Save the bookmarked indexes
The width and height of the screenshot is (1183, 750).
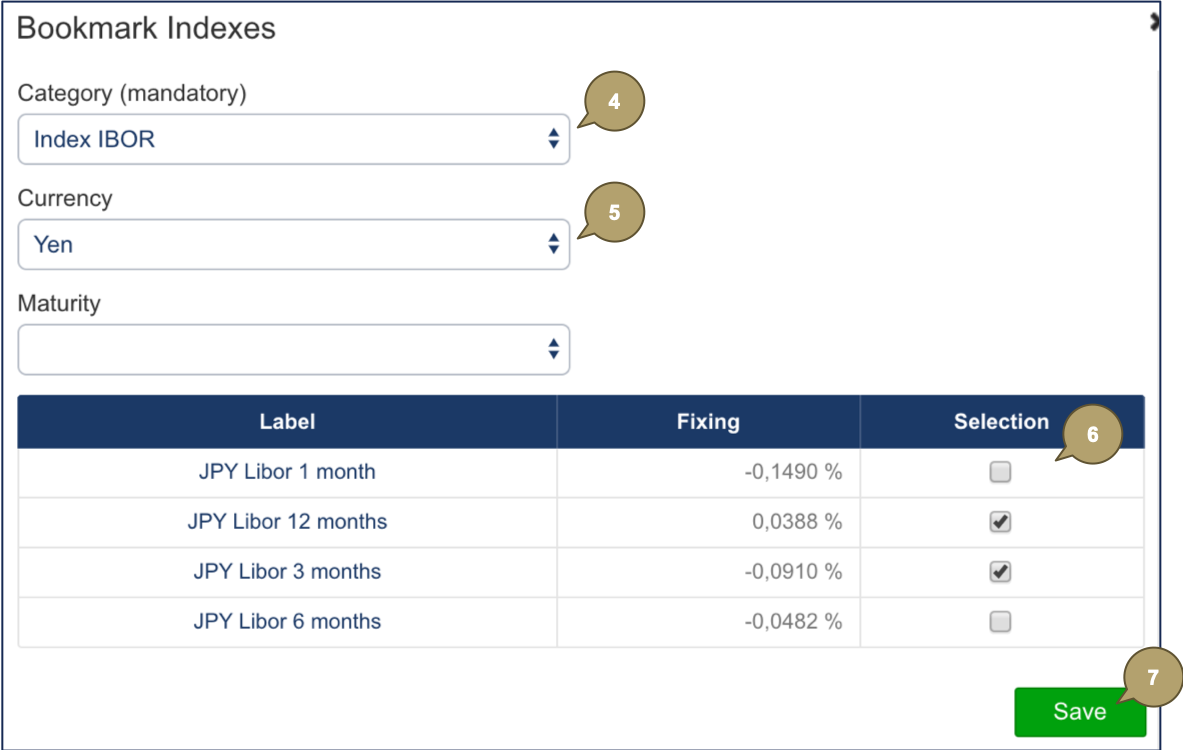point(1081,711)
